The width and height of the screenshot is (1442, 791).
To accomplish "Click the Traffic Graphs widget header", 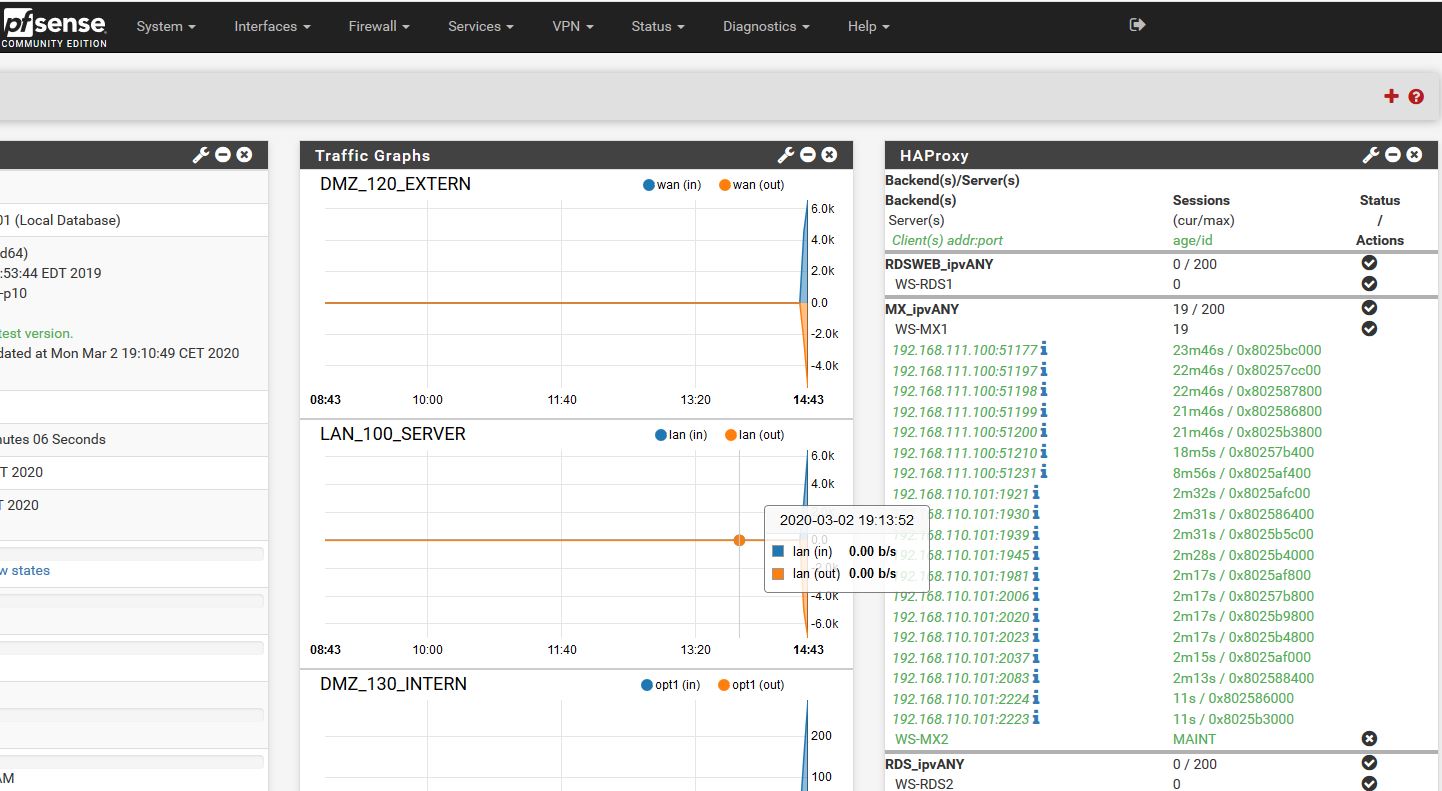I will [x=576, y=155].
